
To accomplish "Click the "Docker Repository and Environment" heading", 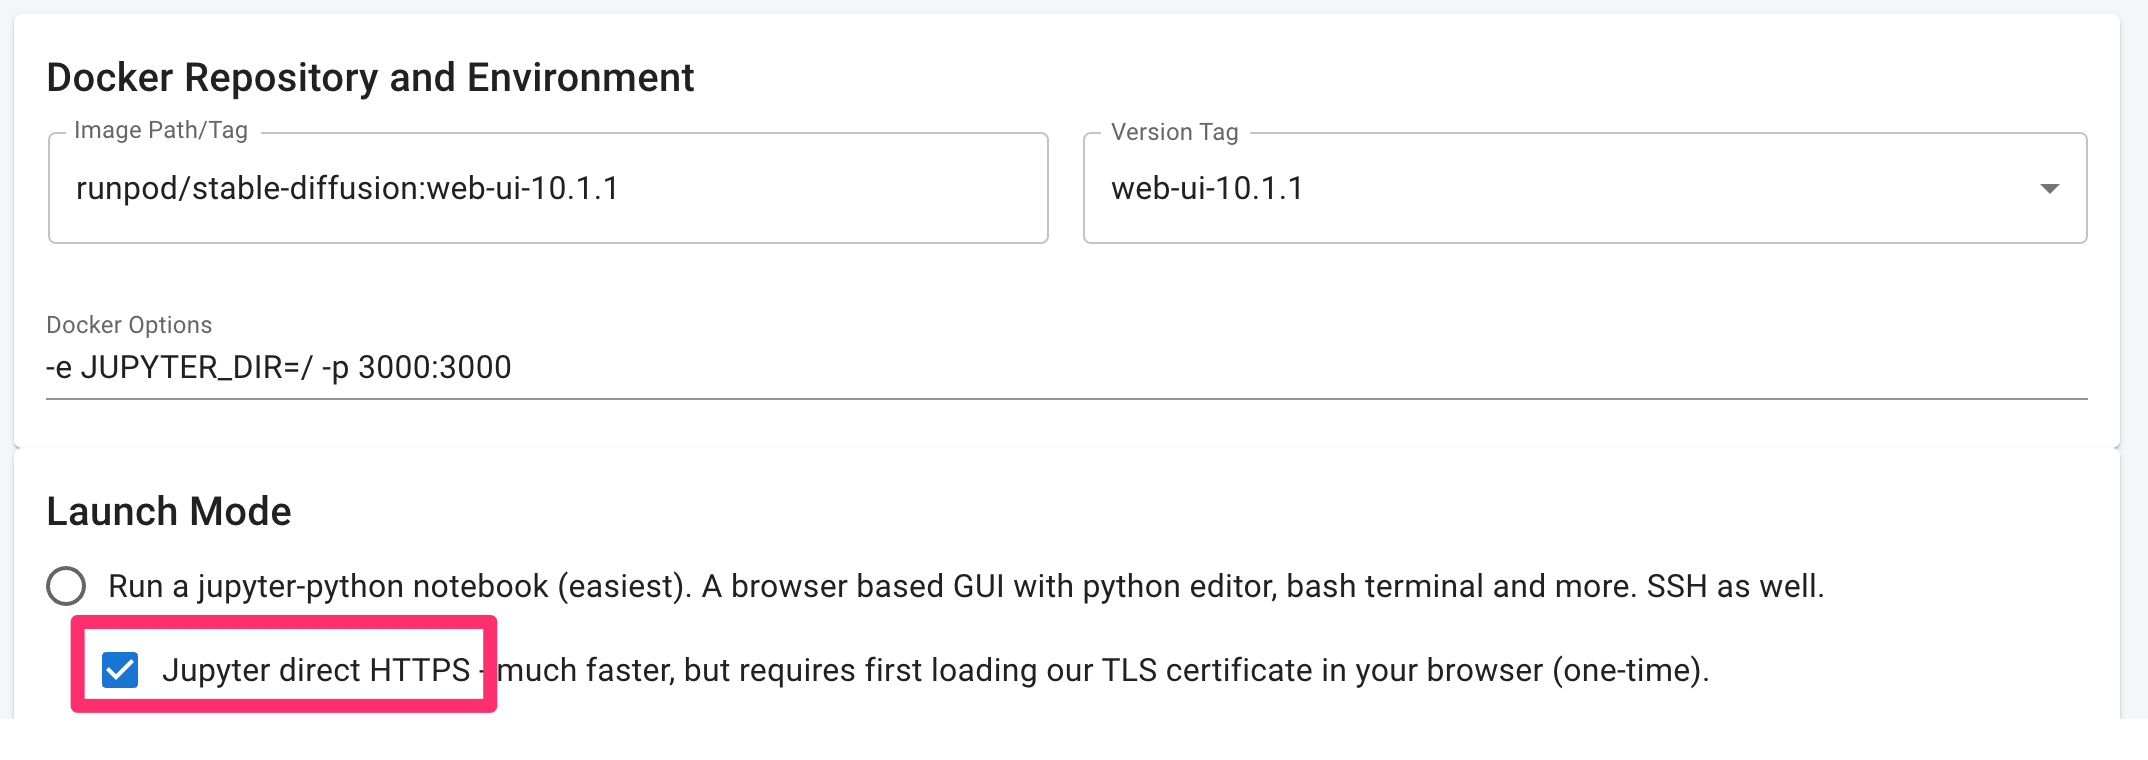I will pyautogui.click(x=370, y=78).
